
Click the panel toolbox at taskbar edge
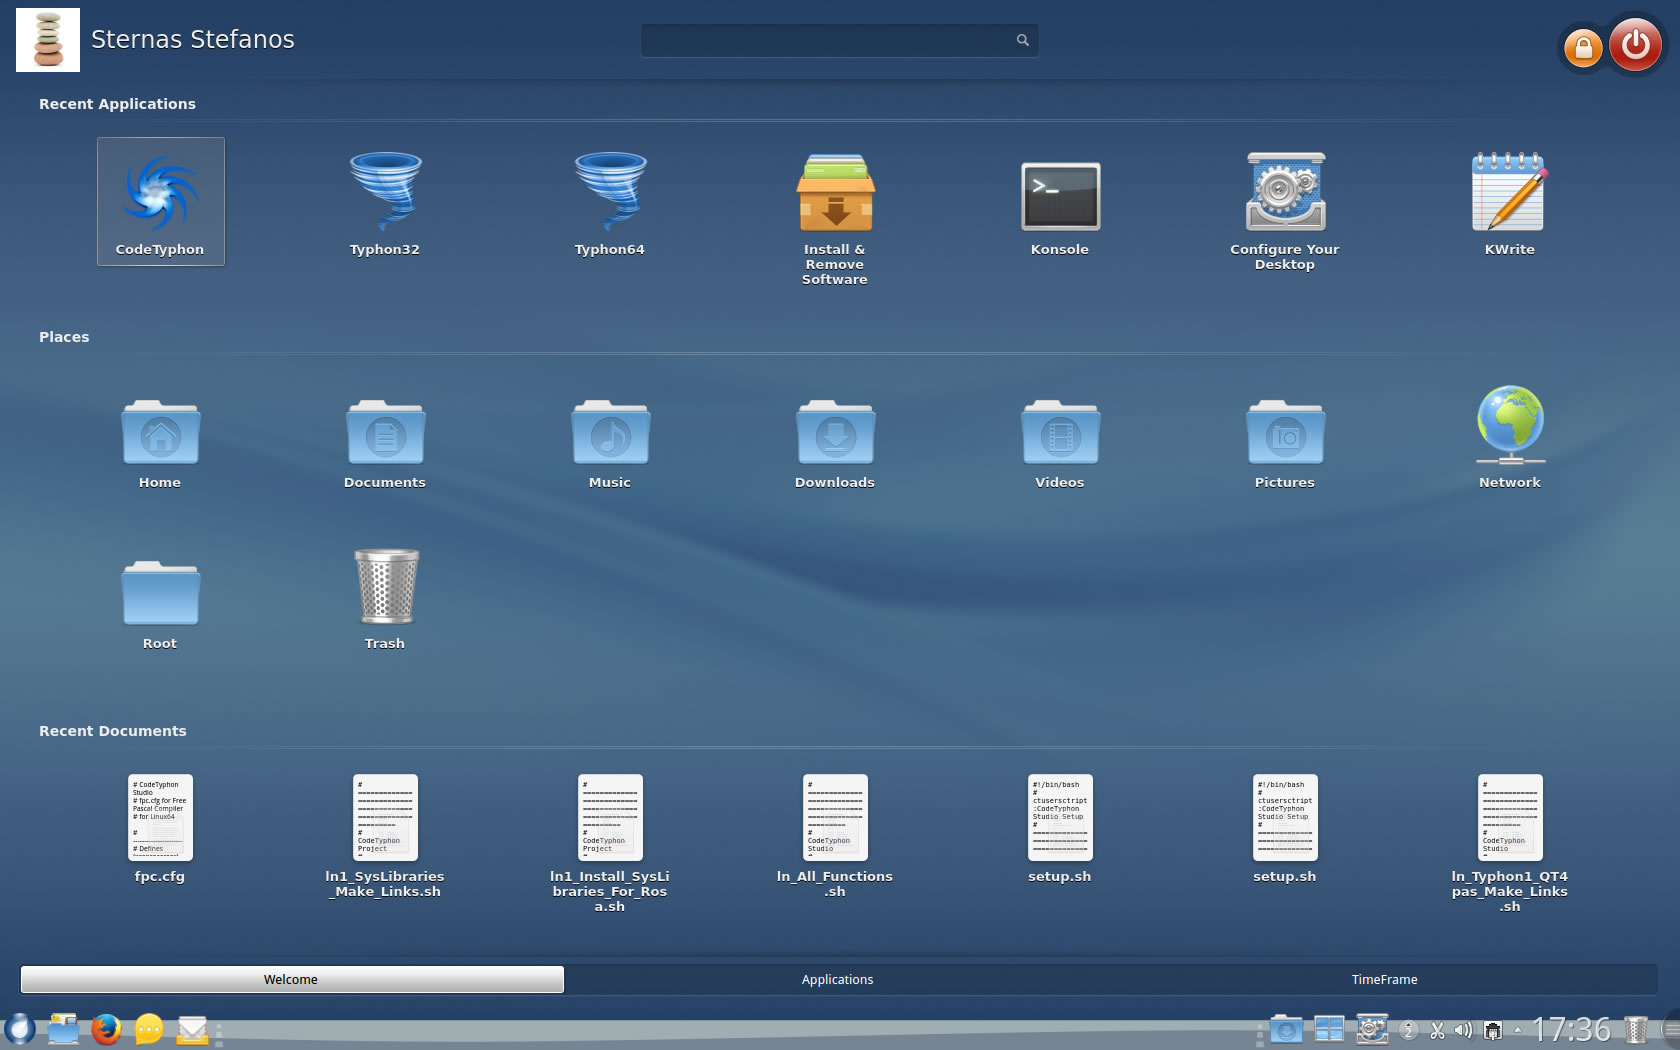tap(1670, 1029)
